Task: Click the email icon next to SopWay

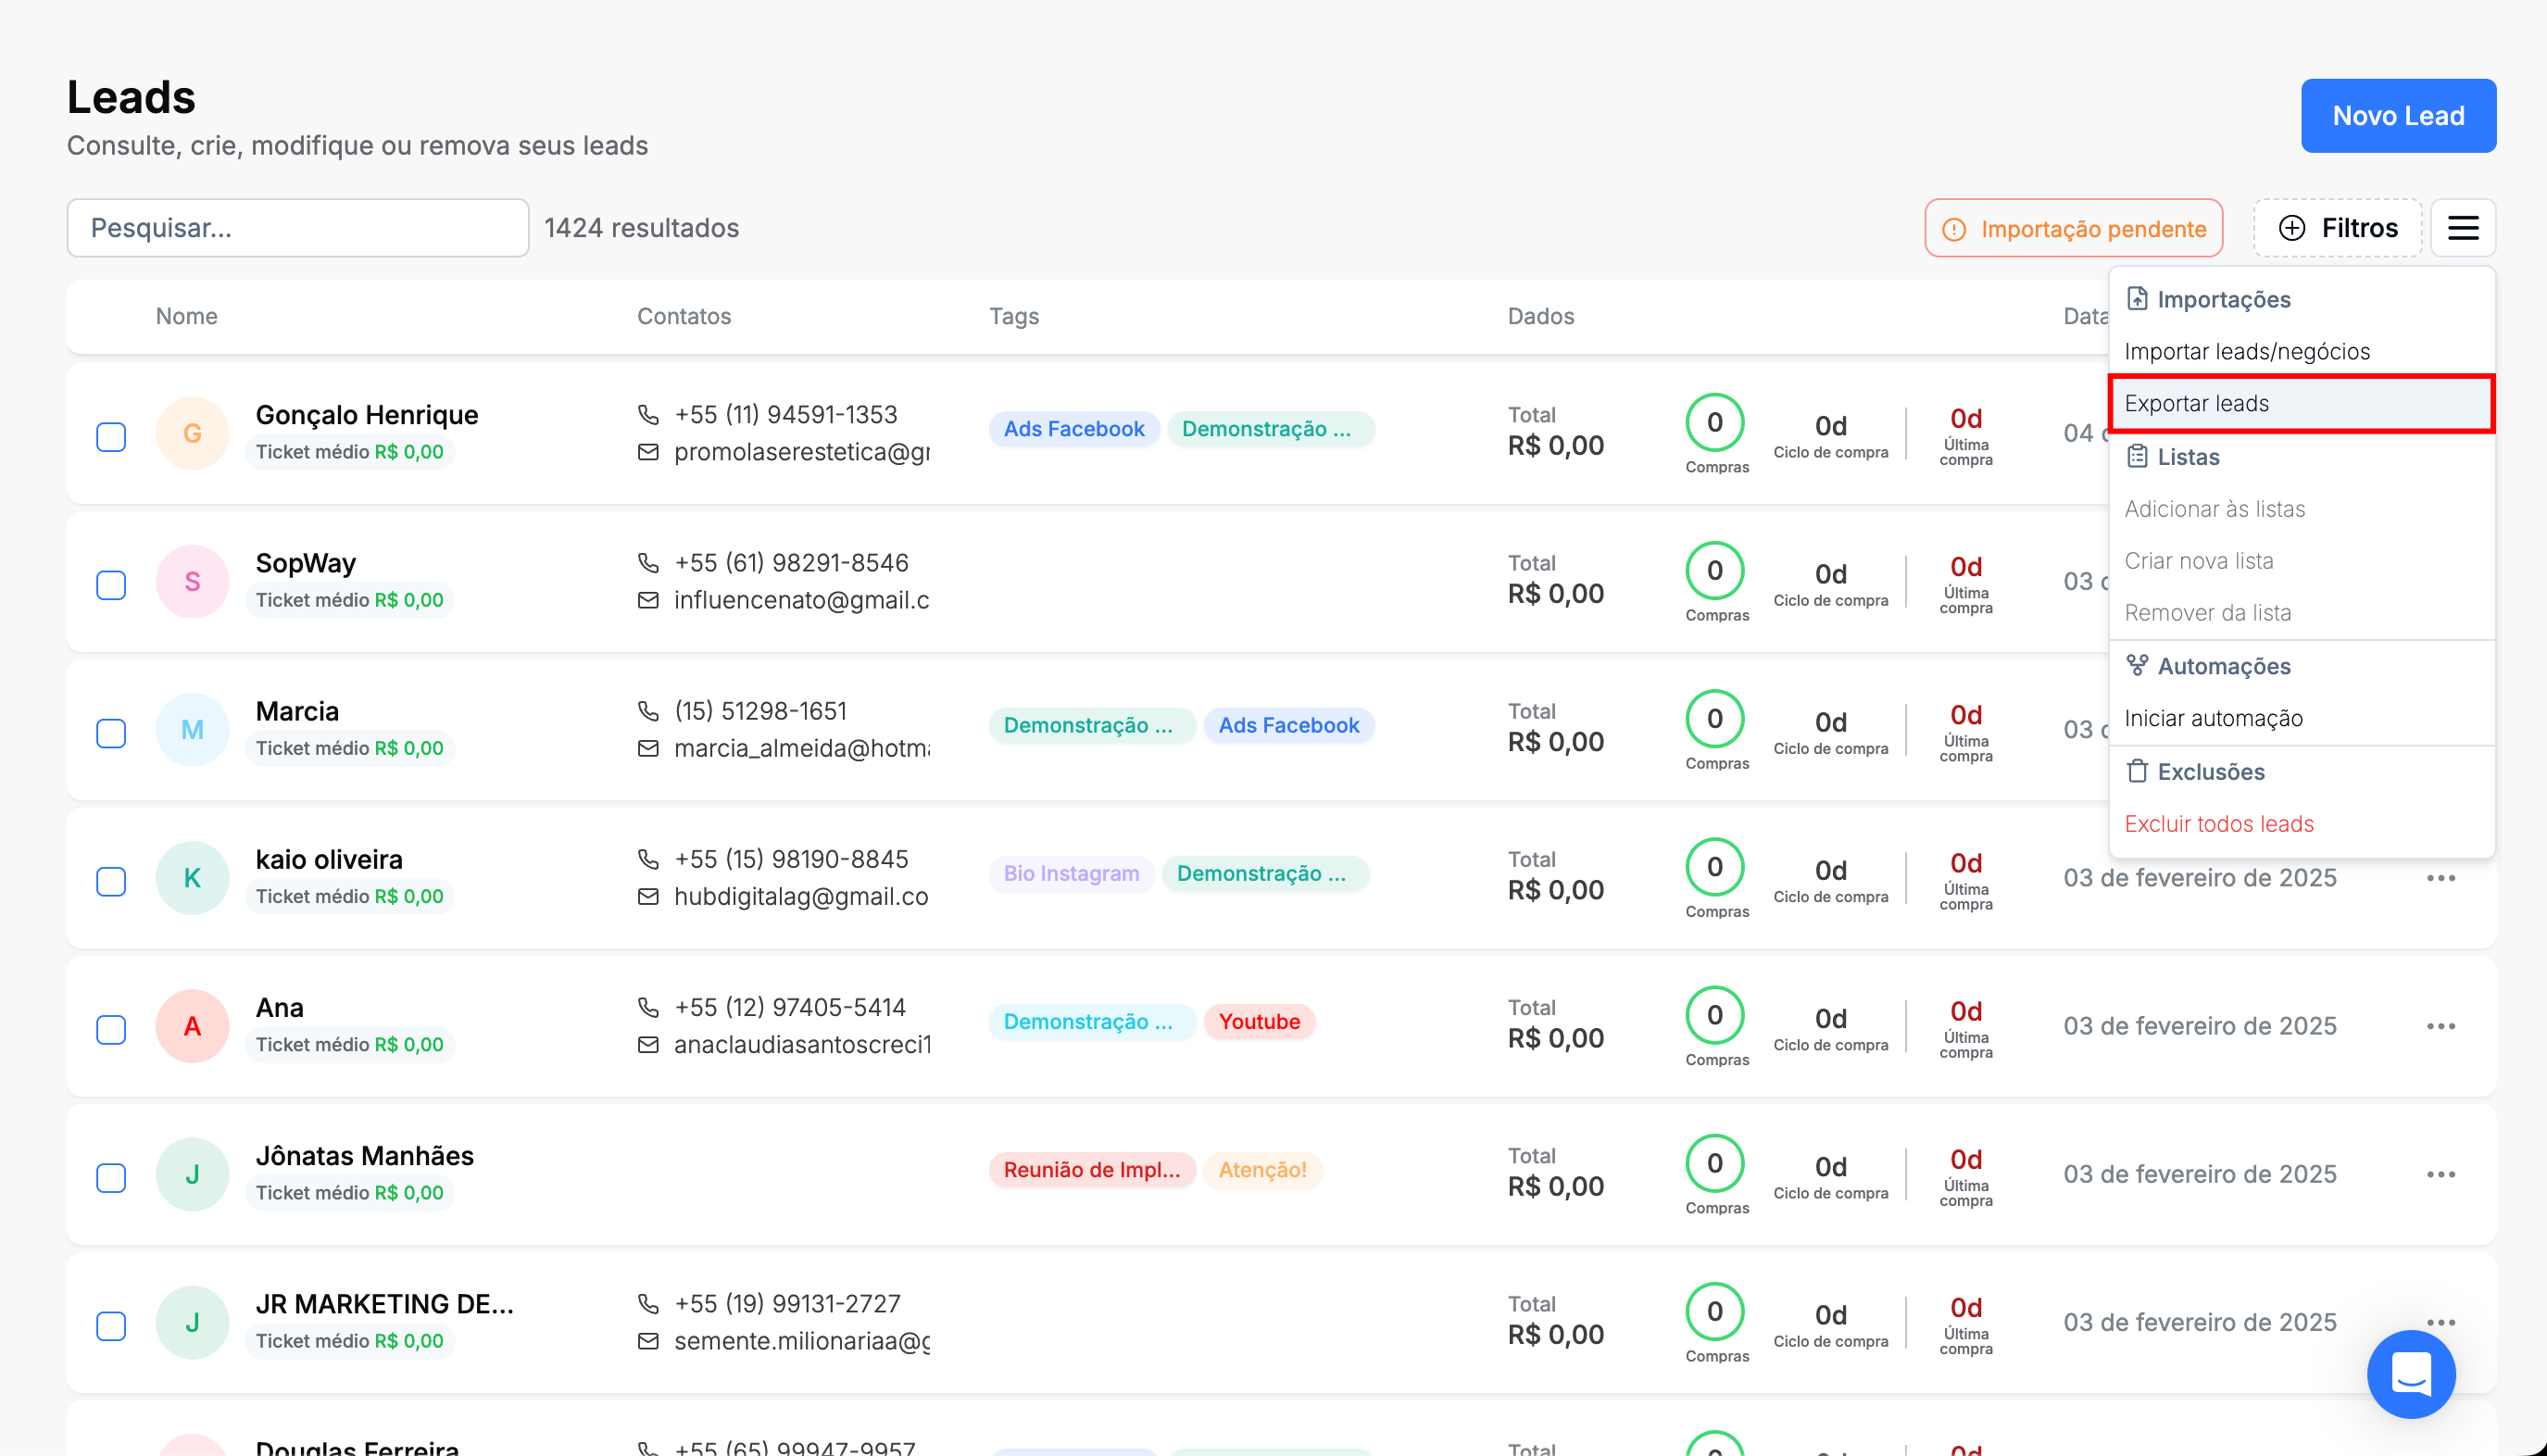Action: point(648,600)
